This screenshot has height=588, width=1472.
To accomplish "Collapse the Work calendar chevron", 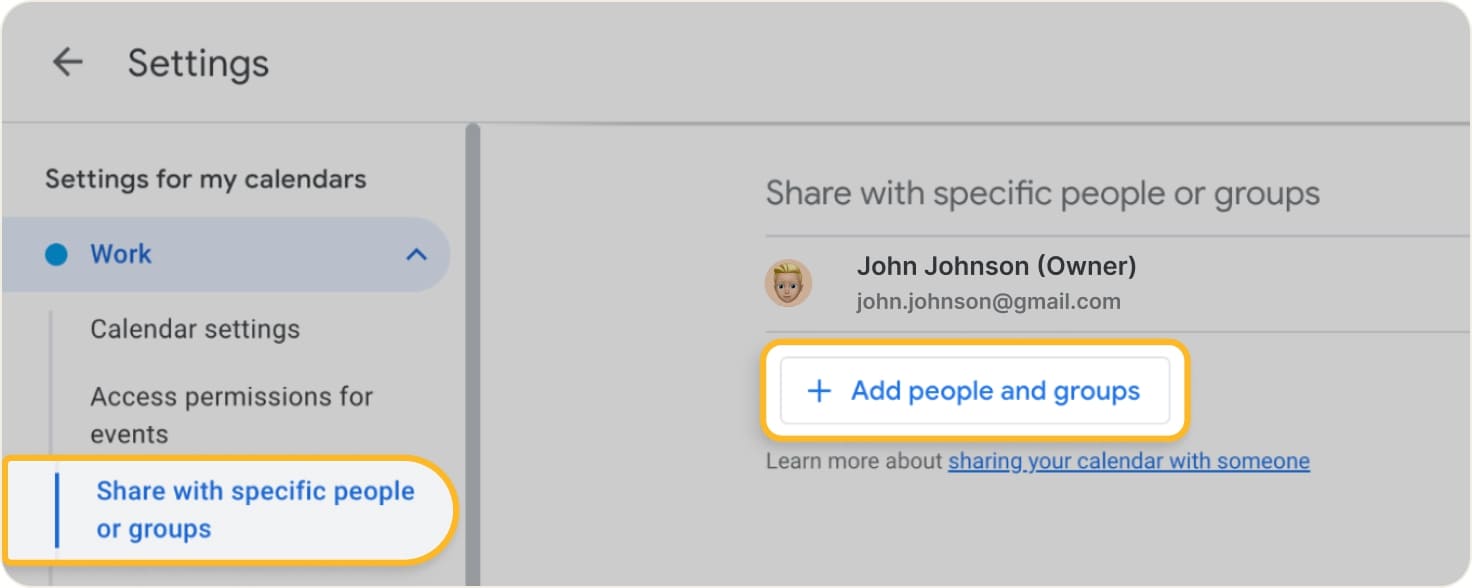I will coord(416,255).
